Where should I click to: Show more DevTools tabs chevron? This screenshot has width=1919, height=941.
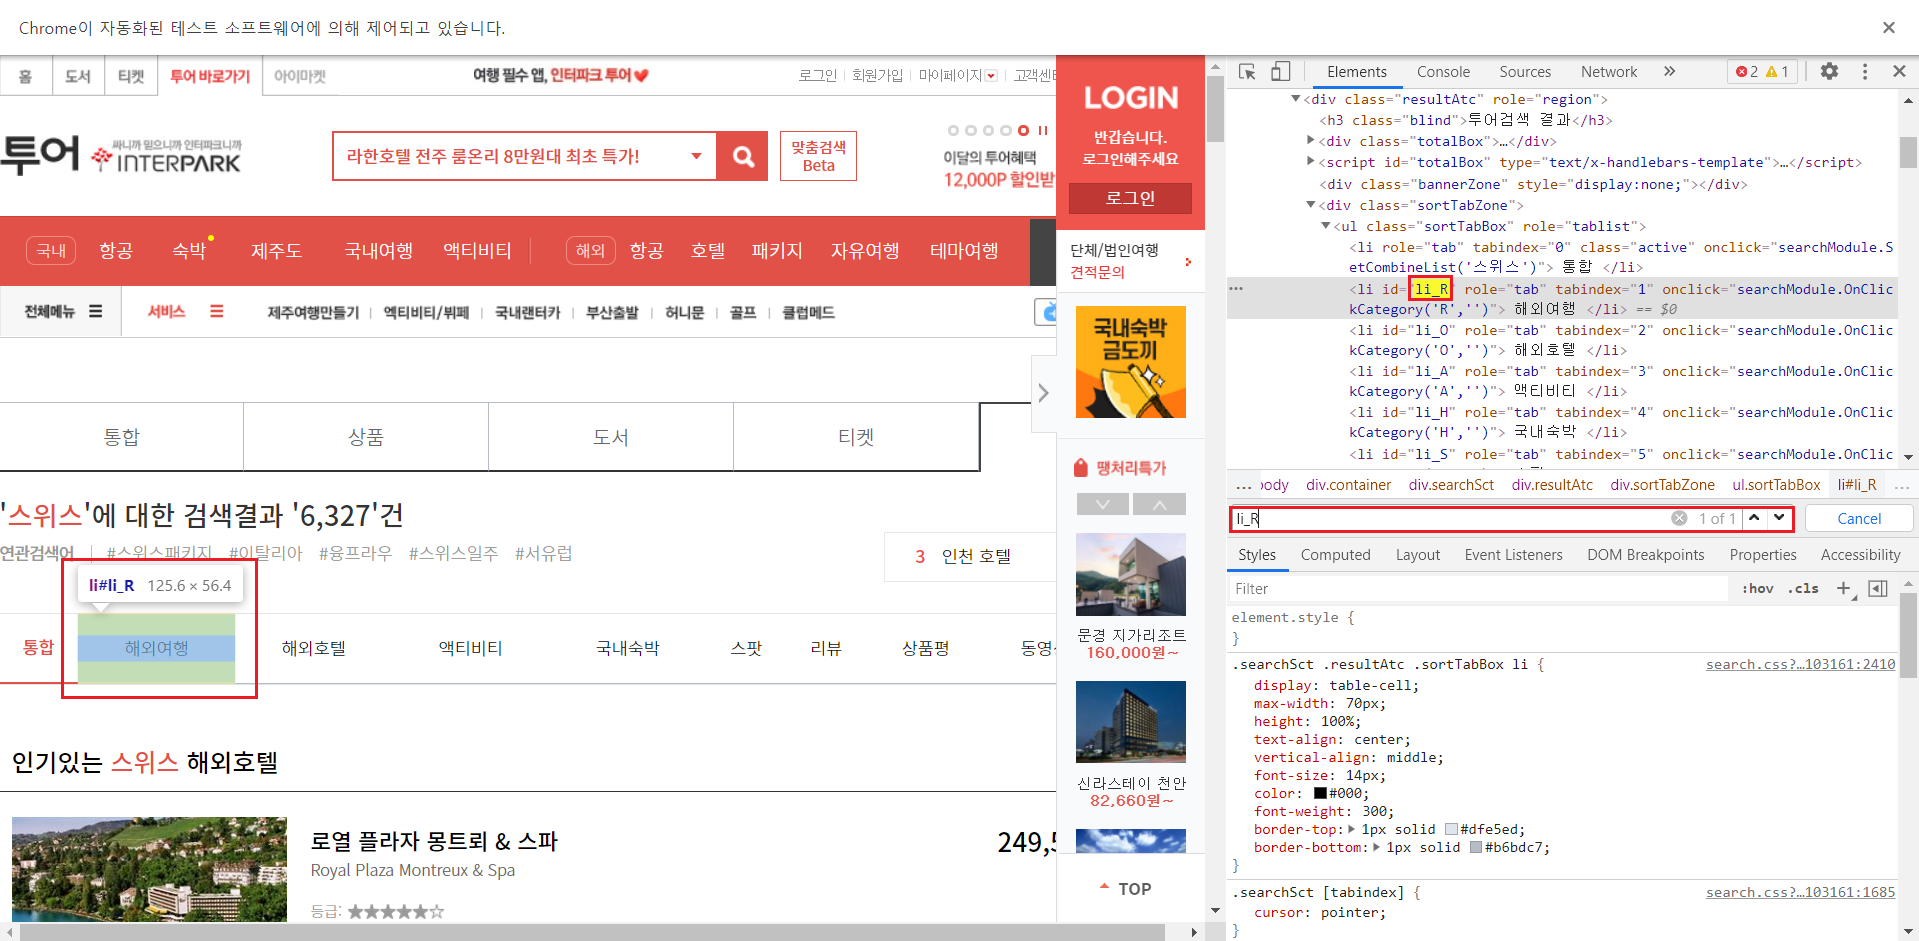point(1669,72)
